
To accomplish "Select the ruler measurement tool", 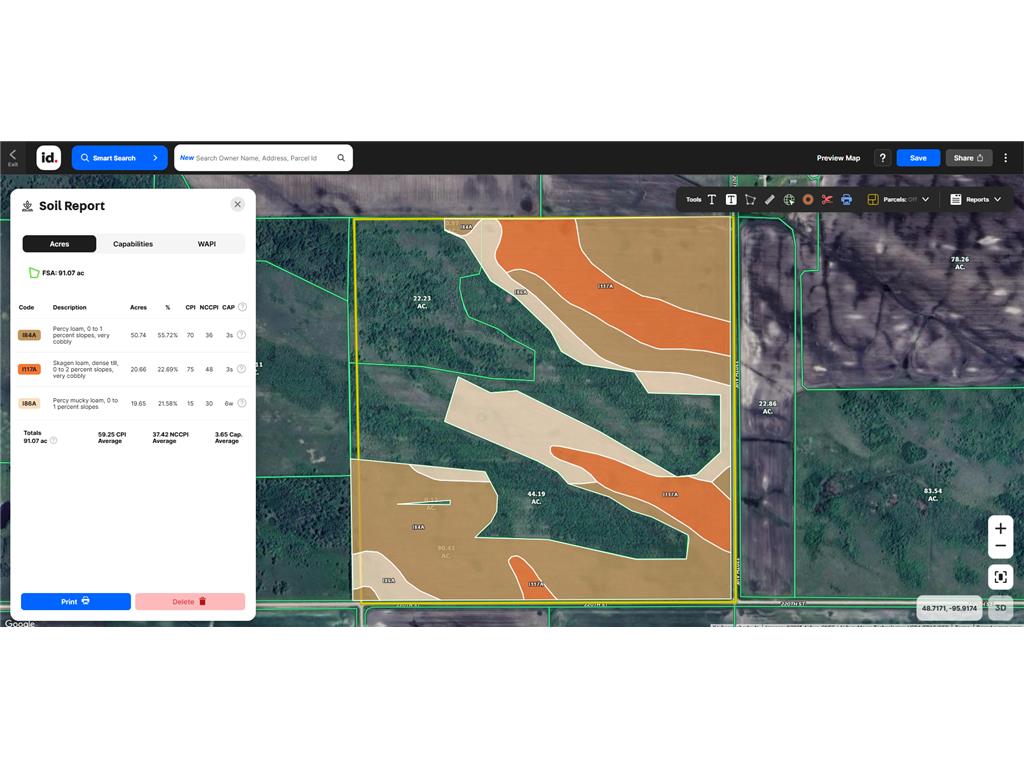I will pos(768,199).
